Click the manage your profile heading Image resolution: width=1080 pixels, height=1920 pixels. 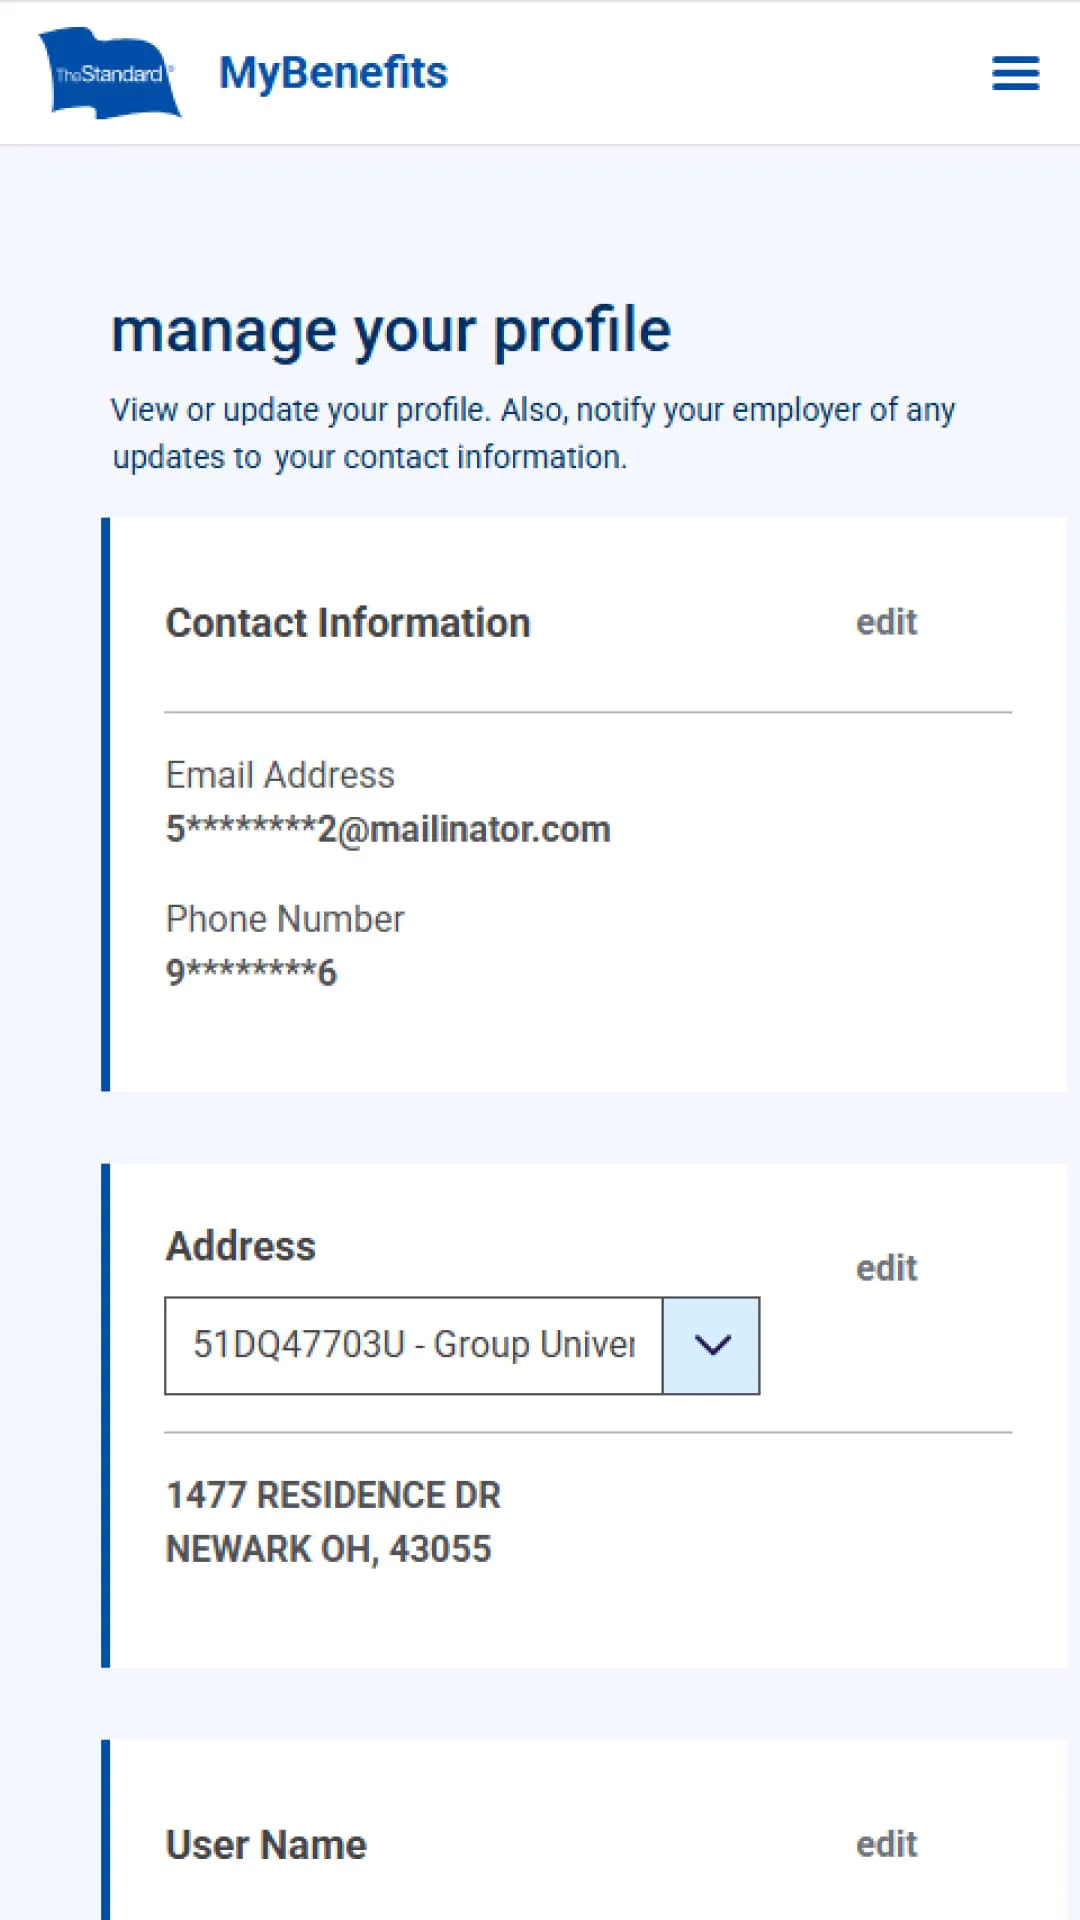[390, 330]
